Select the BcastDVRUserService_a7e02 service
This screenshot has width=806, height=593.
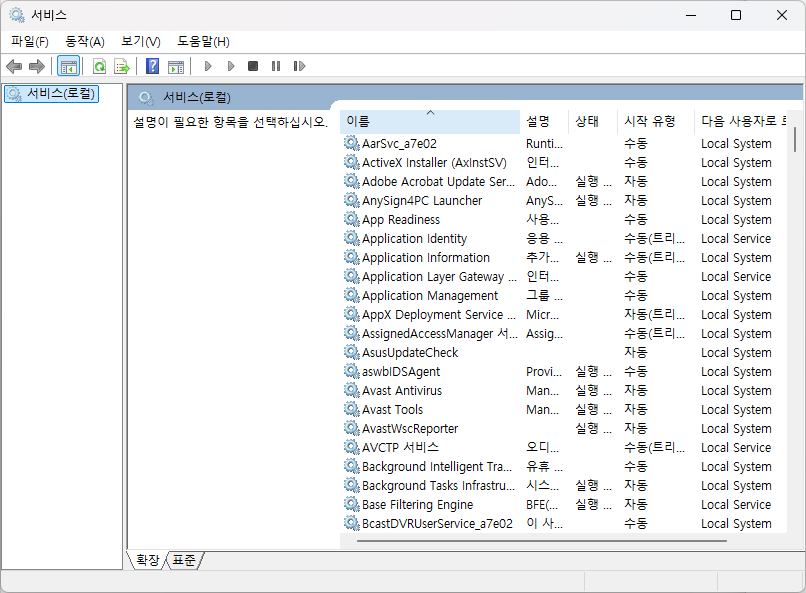[x=563, y=524]
